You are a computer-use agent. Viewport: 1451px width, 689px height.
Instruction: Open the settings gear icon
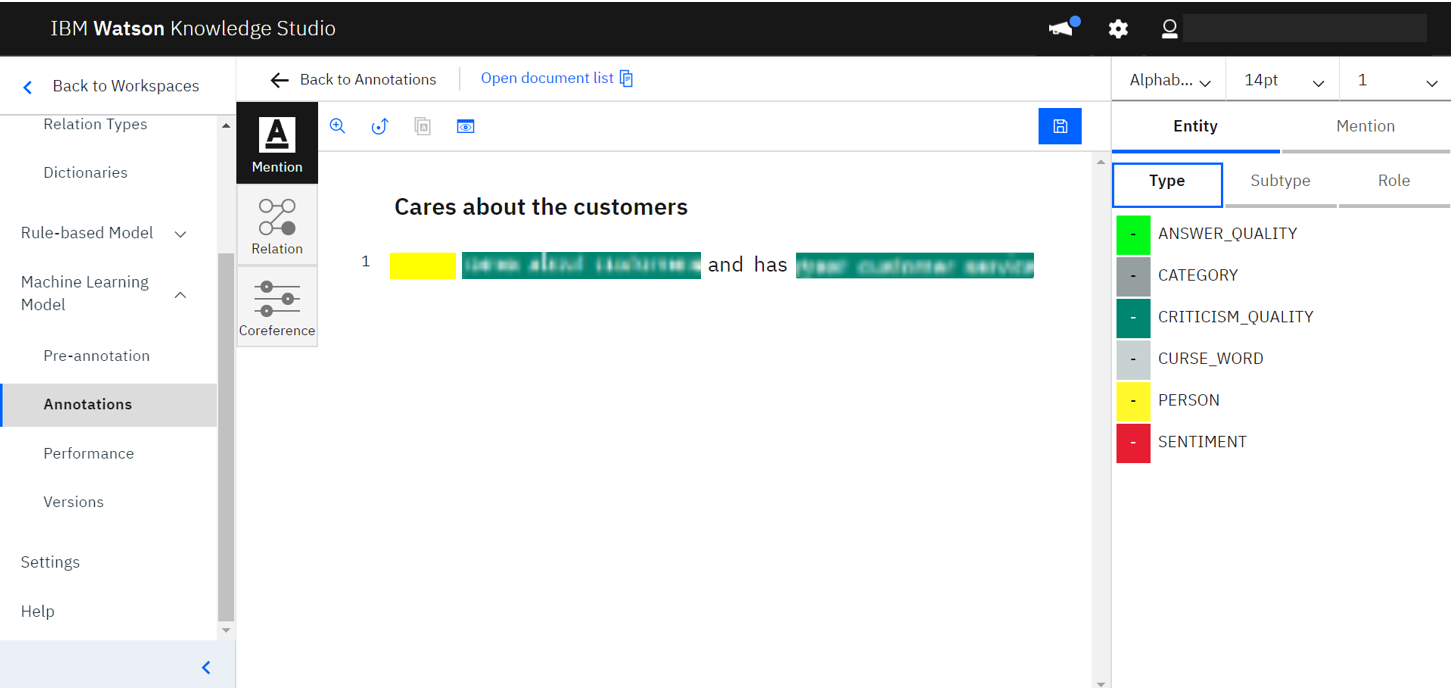pyautogui.click(x=1118, y=29)
